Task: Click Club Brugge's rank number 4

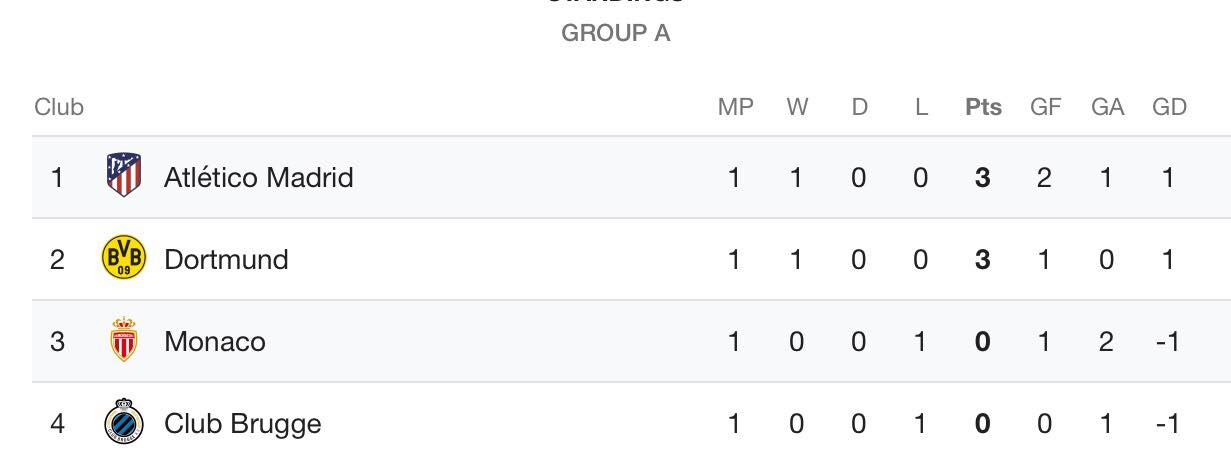Action: (x=58, y=424)
